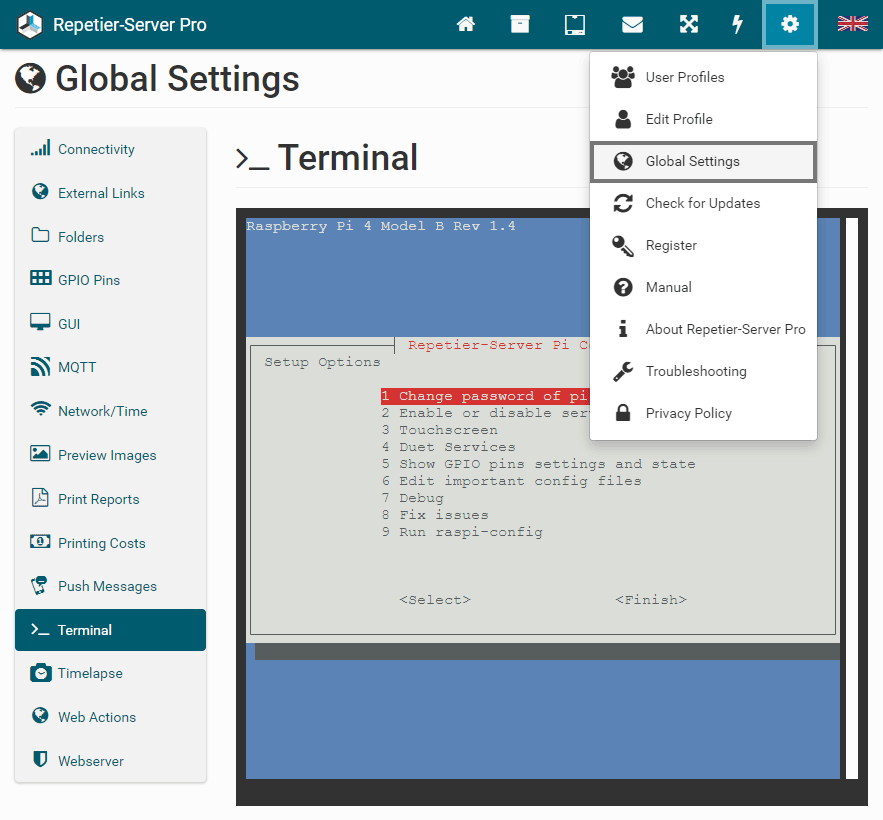Select the active Terminal sidebar item
The height and width of the screenshot is (820, 883).
[x=110, y=630]
